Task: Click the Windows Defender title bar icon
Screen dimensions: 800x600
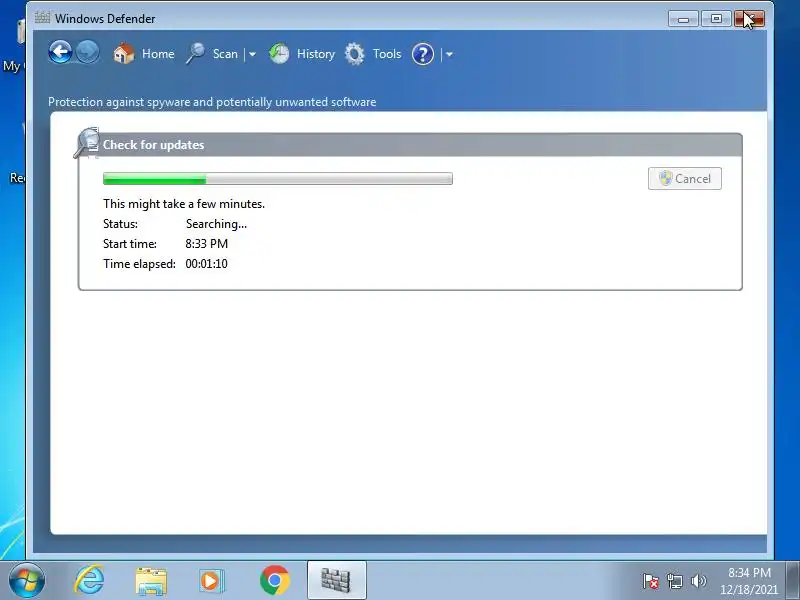Action: (42, 18)
